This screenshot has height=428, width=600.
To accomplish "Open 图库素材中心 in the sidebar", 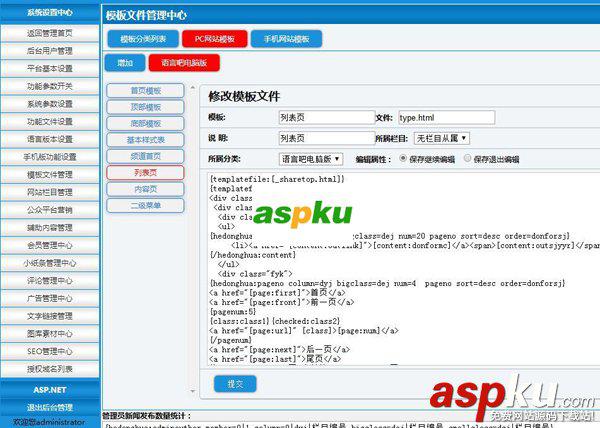I will pyautogui.click(x=50, y=334).
